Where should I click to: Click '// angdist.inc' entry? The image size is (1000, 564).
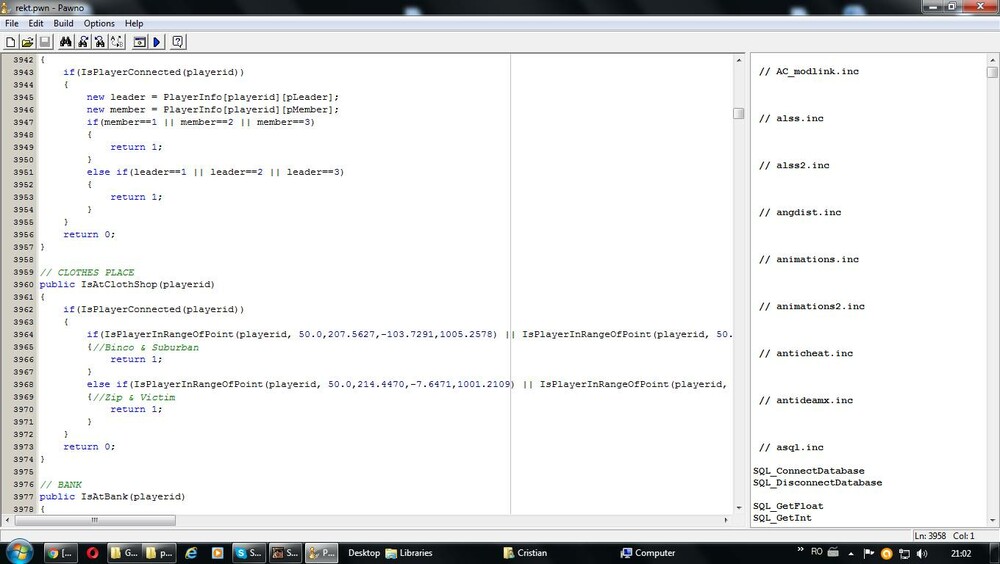pyautogui.click(x=800, y=212)
